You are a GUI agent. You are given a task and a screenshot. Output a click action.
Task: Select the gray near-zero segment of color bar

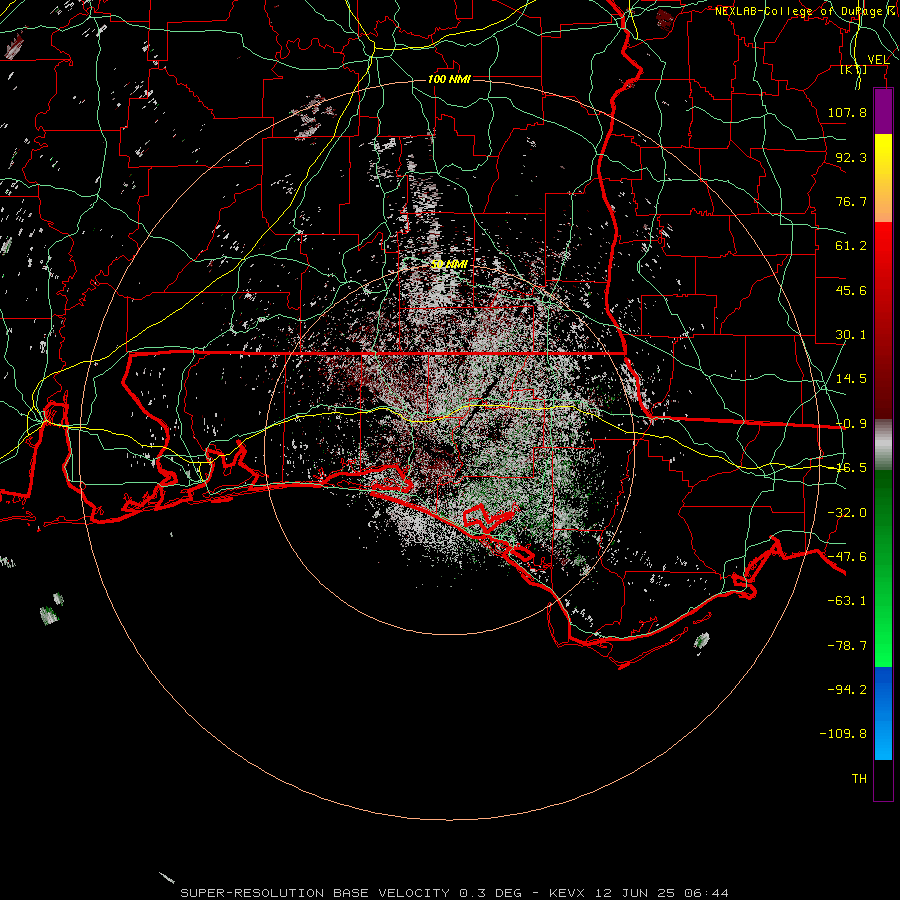click(883, 445)
